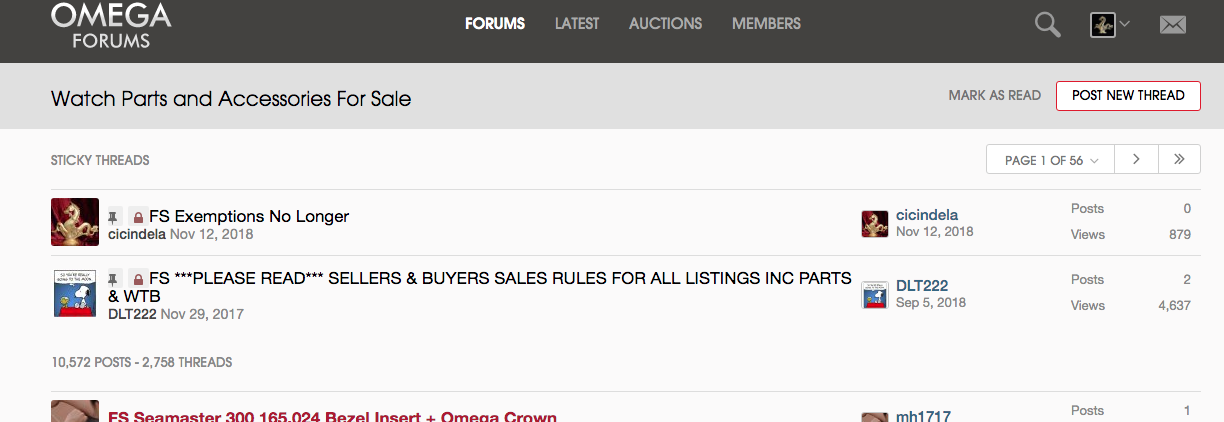Open cicindela's large avatar thumbnail
Viewport: 1224px width, 422px height.
75,222
